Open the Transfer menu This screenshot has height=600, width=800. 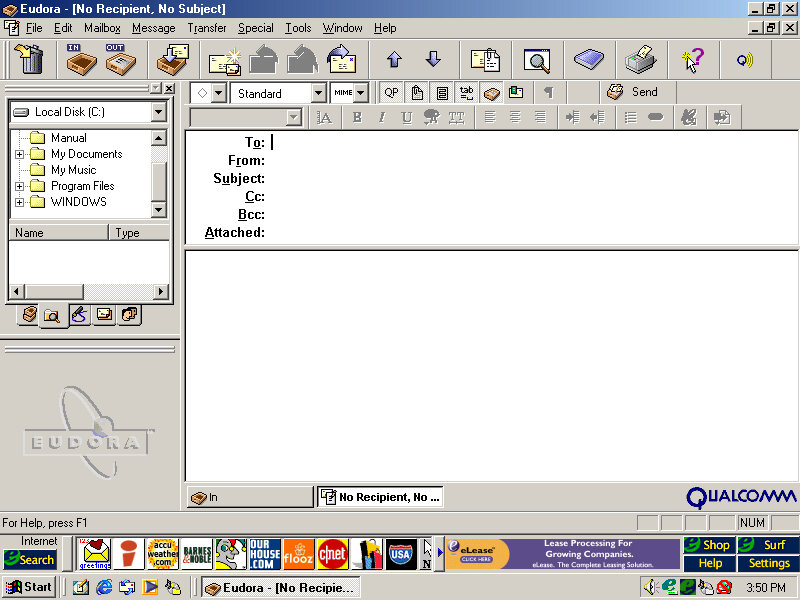point(206,28)
